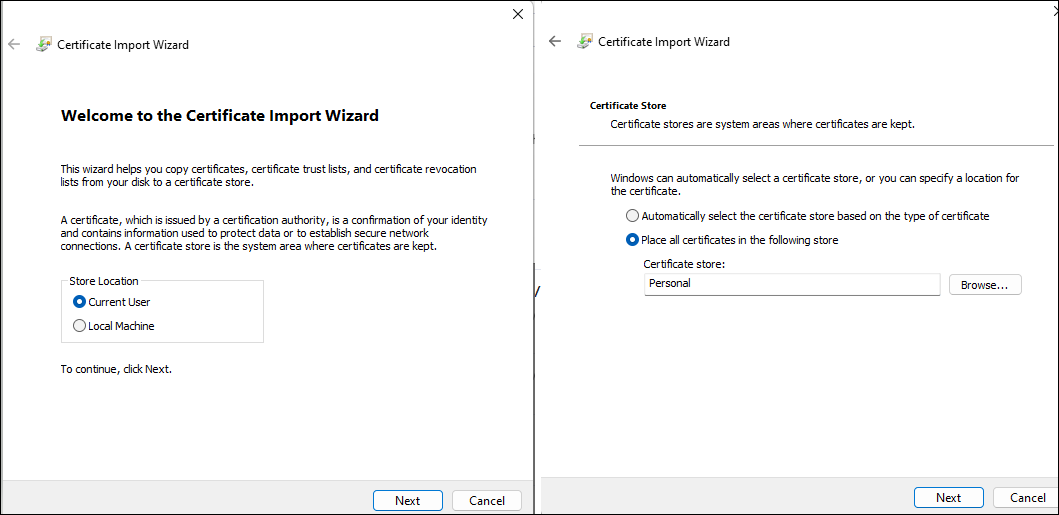Choose Automatically select the certificate store option
This screenshot has width=1059, height=515.
(632, 216)
